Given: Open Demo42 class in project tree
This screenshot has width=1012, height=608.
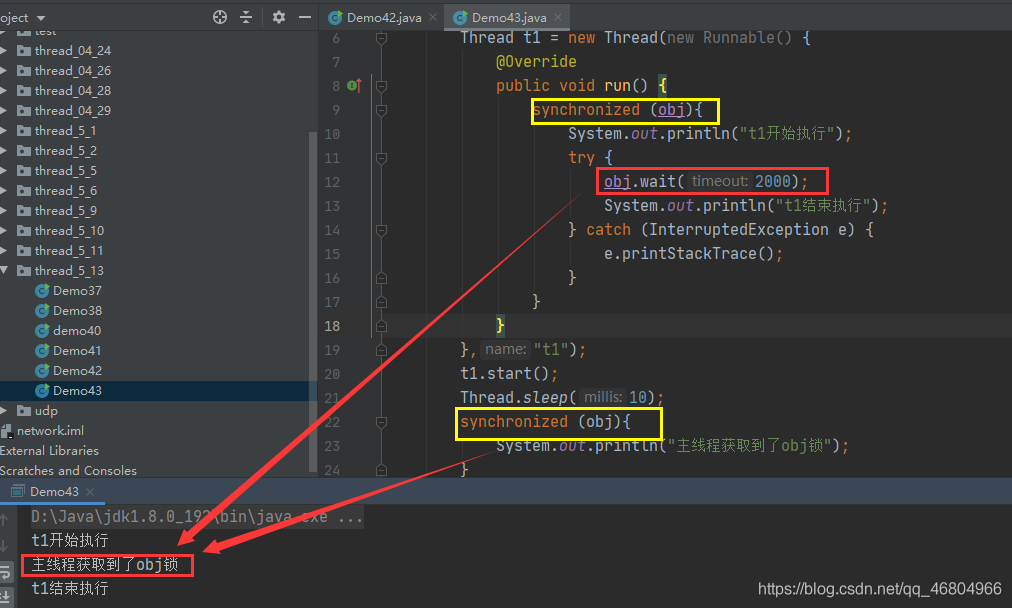Looking at the screenshot, I should pos(77,370).
